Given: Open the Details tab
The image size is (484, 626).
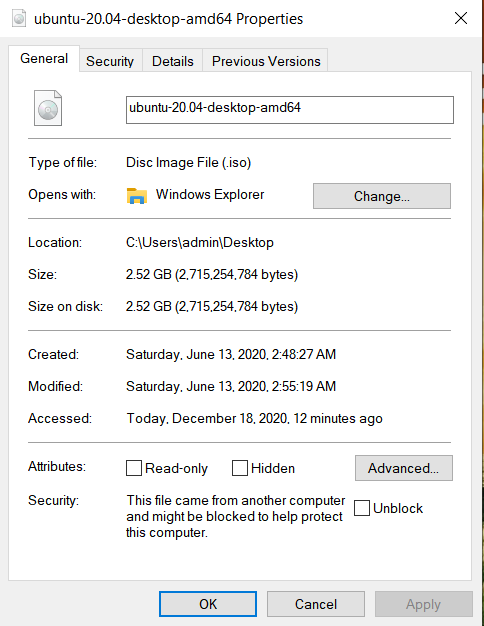Looking at the screenshot, I should [173, 61].
